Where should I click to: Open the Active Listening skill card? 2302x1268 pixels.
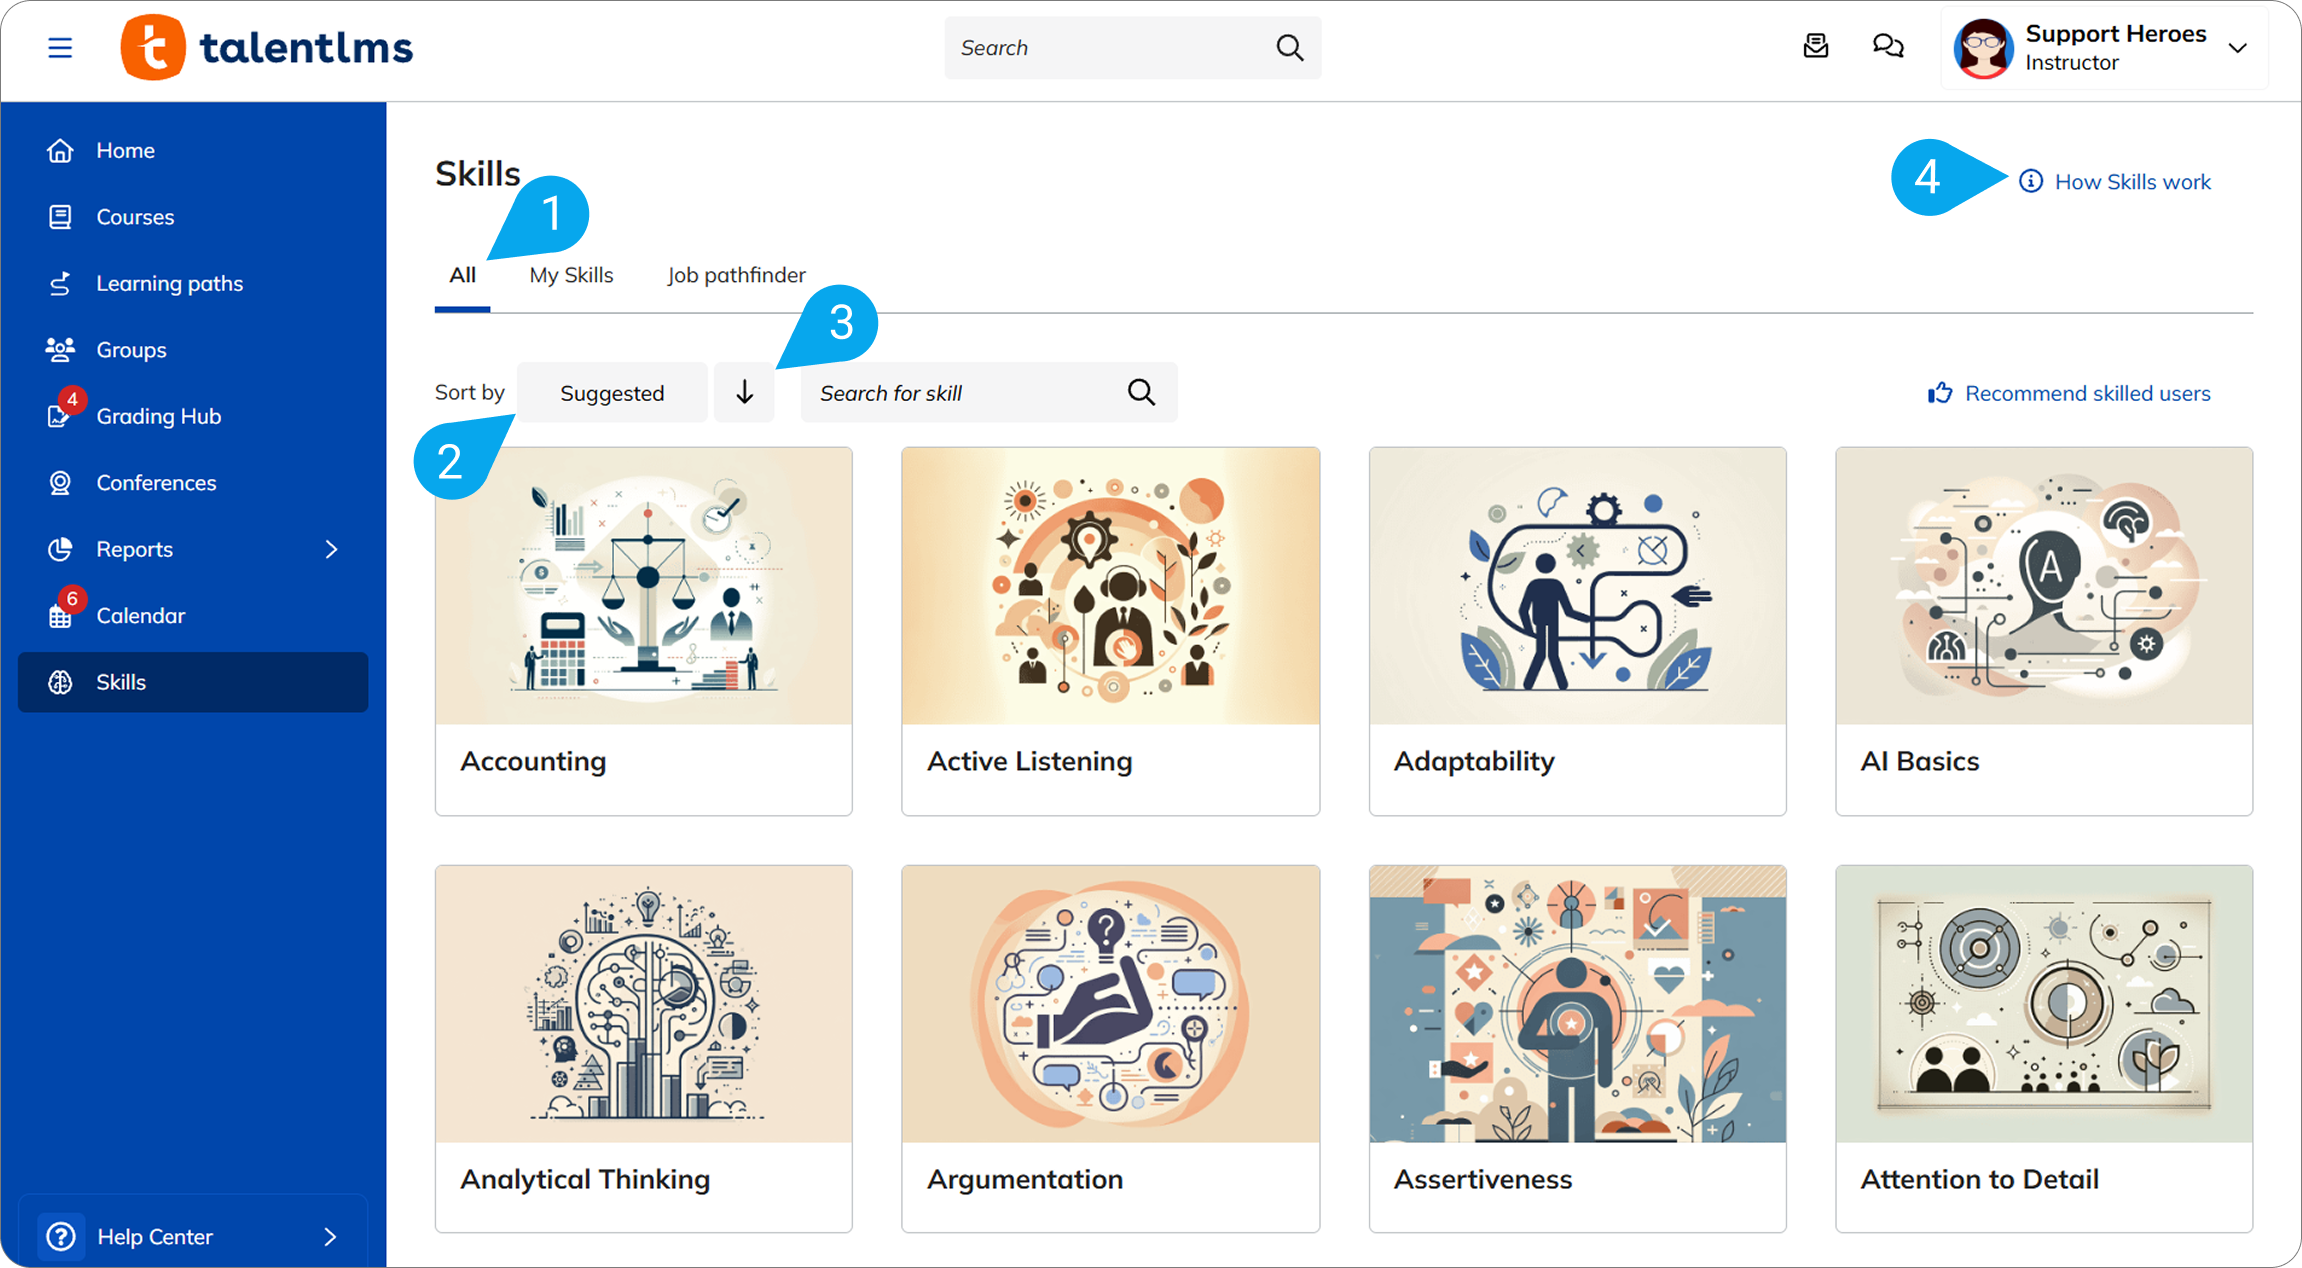coord(1110,631)
